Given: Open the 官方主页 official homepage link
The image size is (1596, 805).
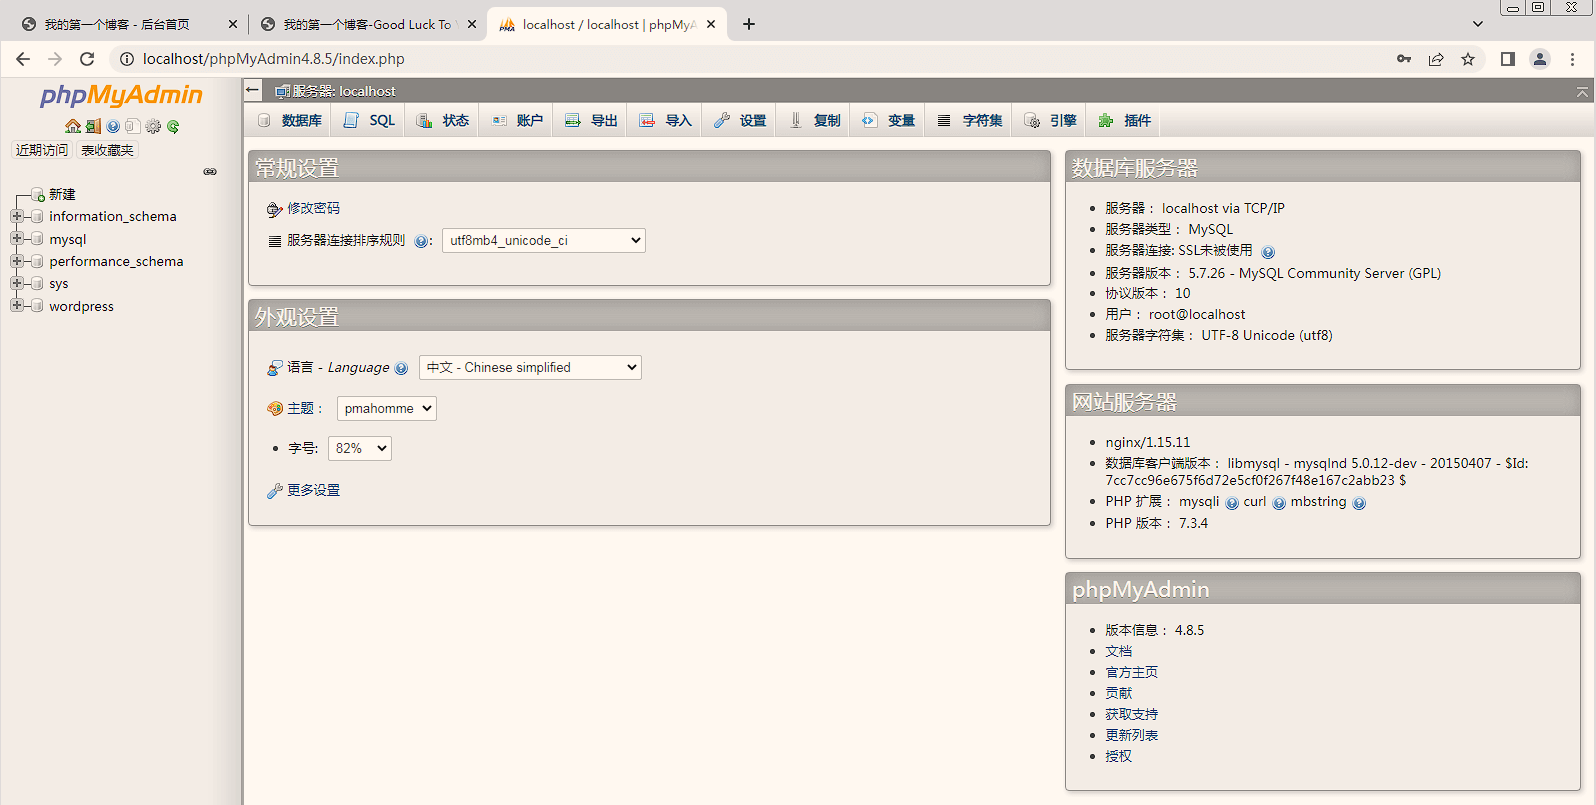Looking at the screenshot, I should point(1131,672).
